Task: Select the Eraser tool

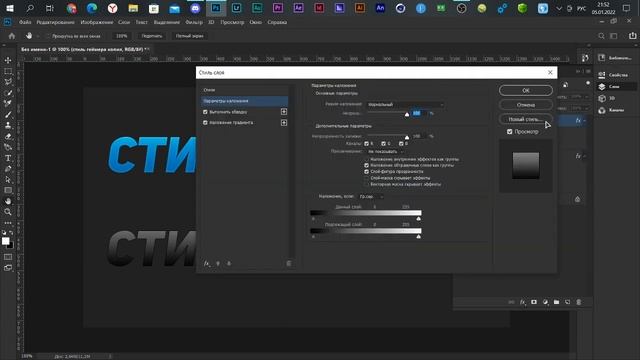Action: [8, 136]
